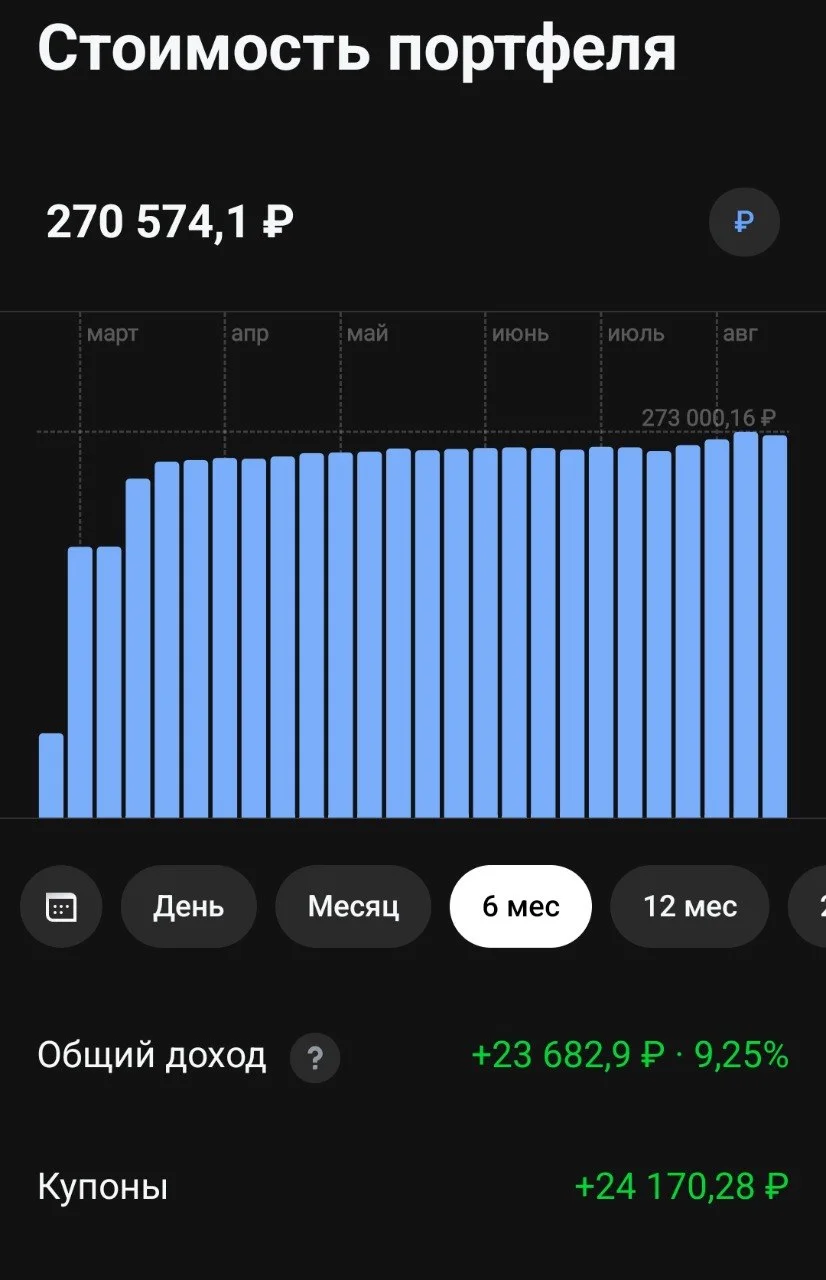Switch to 12 мес period
The image size is (826, 1280).
[690, 907]
